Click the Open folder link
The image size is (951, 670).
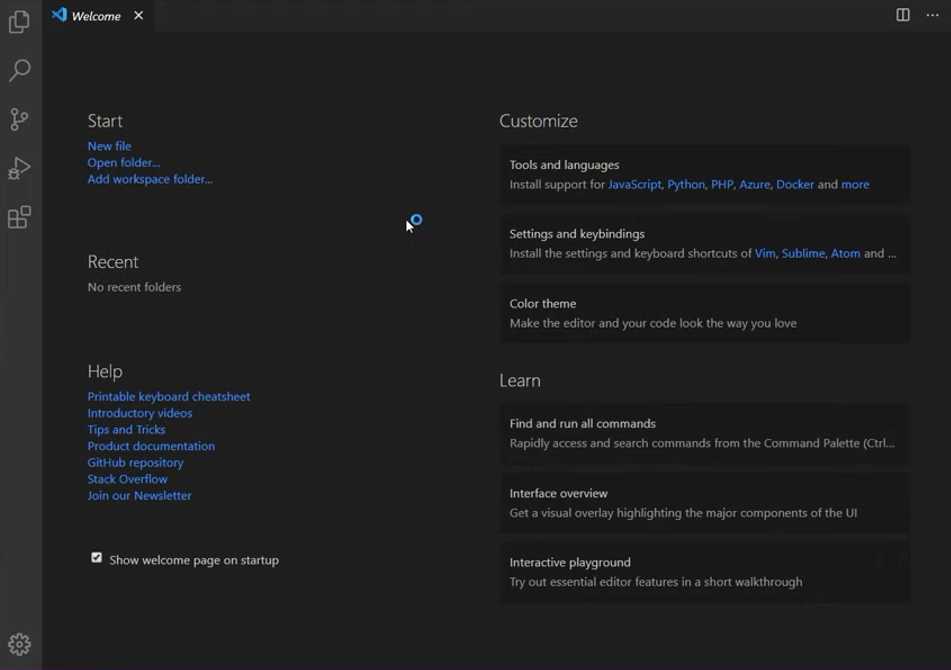point(124,162)
